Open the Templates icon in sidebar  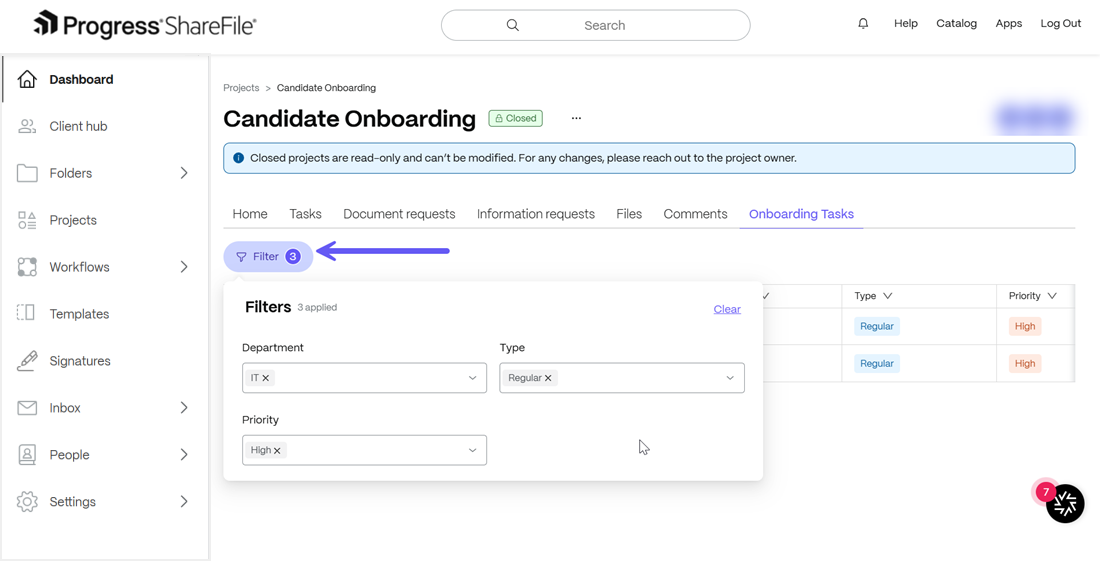coord(26,313)
